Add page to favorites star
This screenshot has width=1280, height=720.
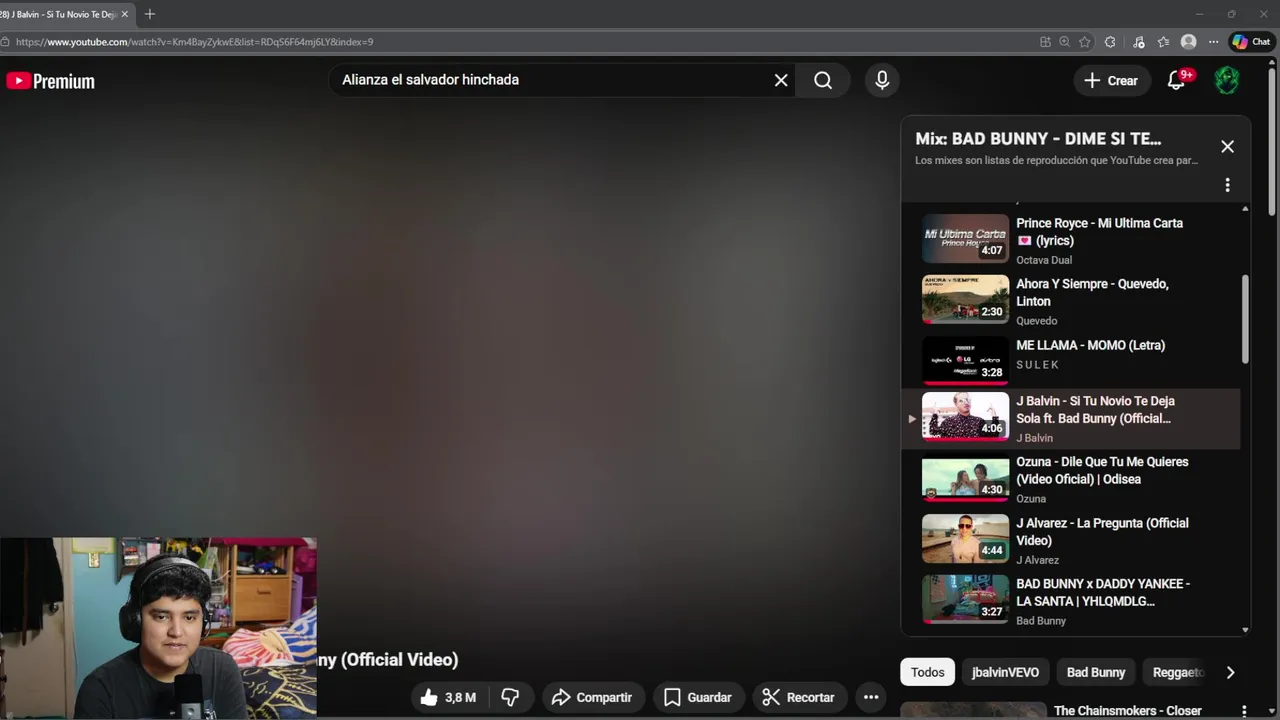point(1085,42)
